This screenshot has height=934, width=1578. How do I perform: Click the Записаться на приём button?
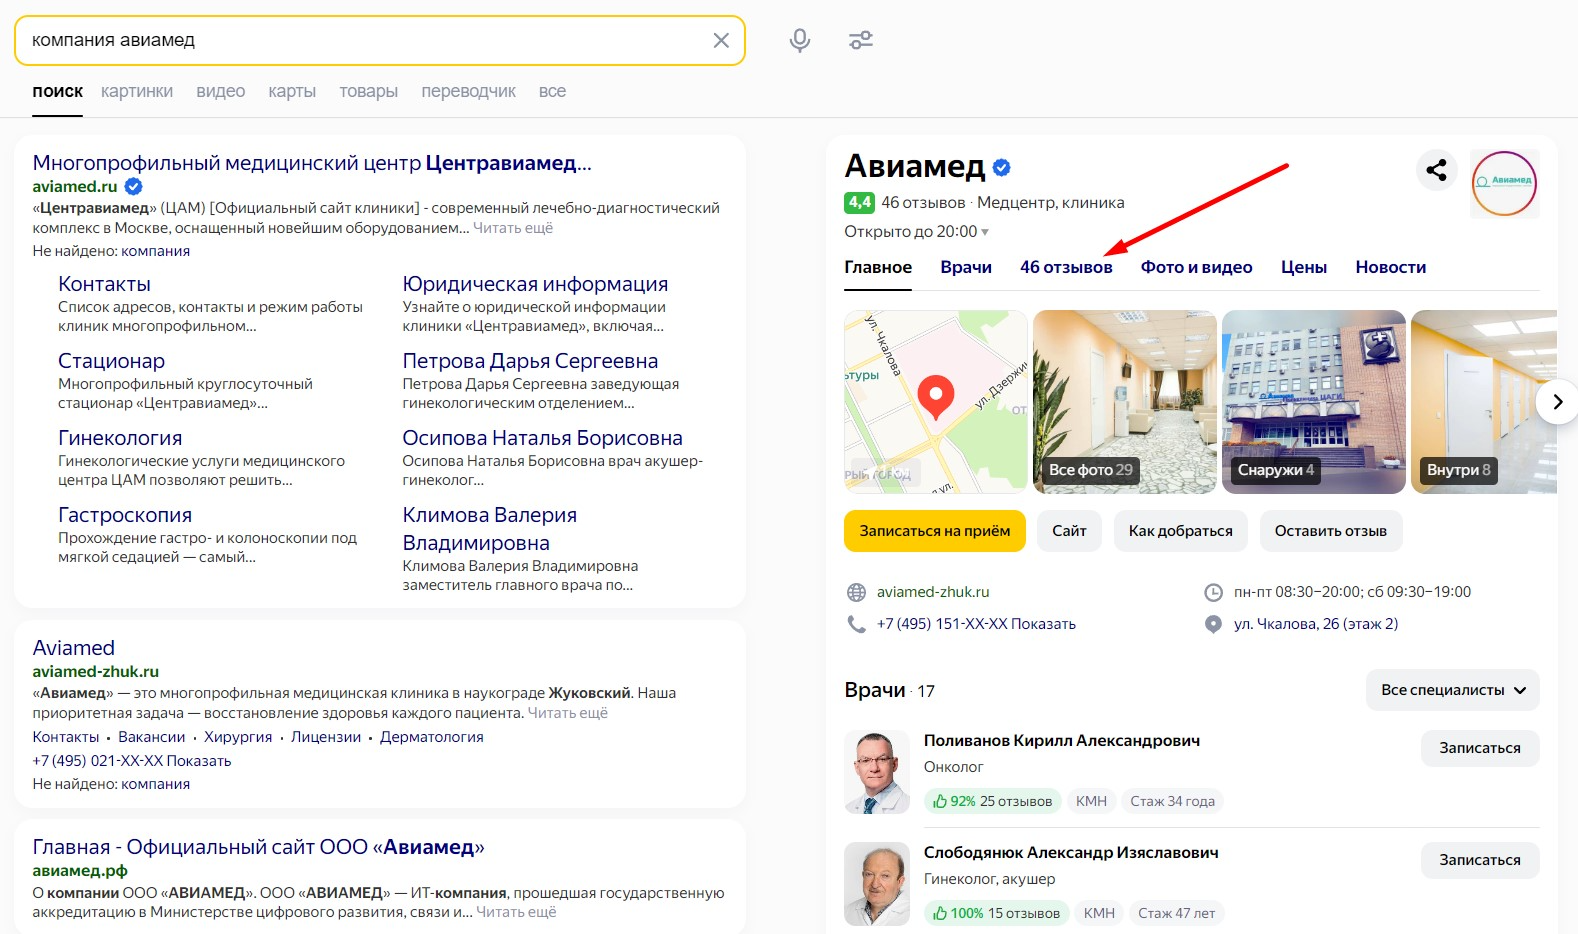[x=935, y=531]
